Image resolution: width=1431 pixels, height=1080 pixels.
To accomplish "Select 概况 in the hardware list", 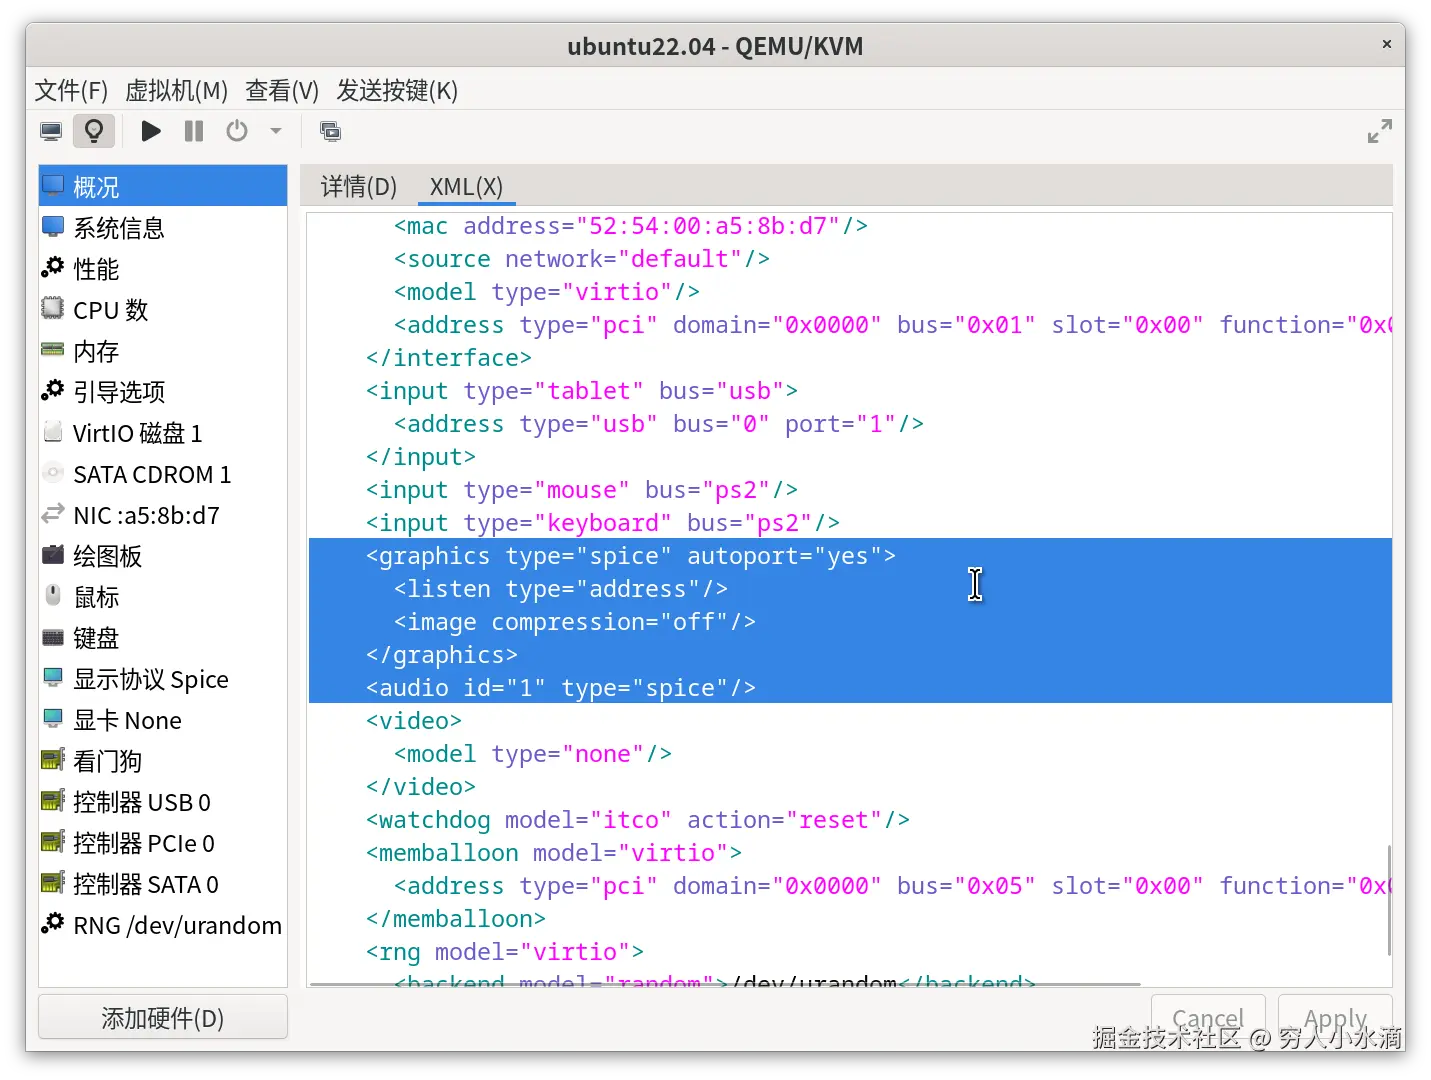I will tap(163, 186).
